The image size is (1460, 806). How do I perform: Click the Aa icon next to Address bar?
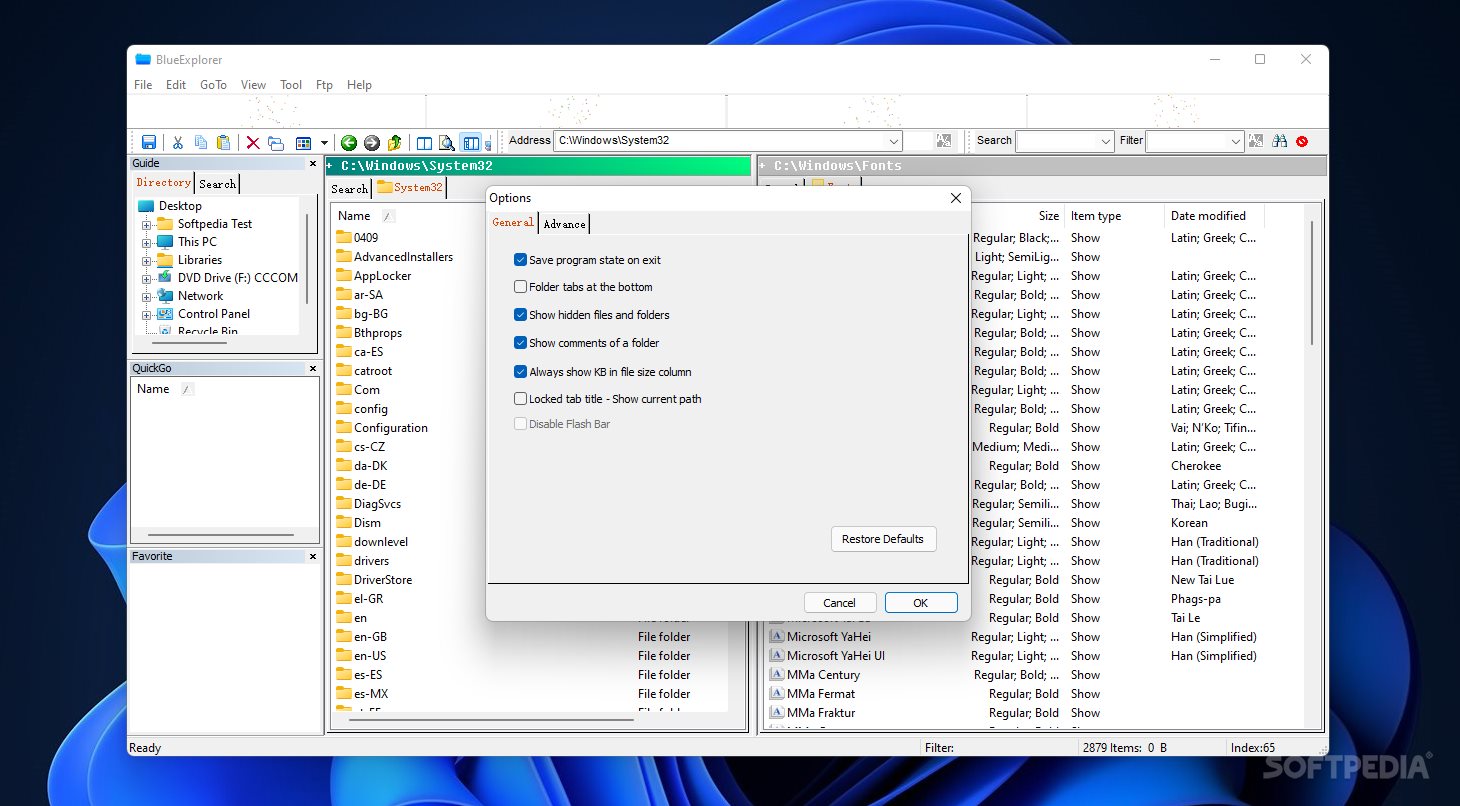pos(944,141)
